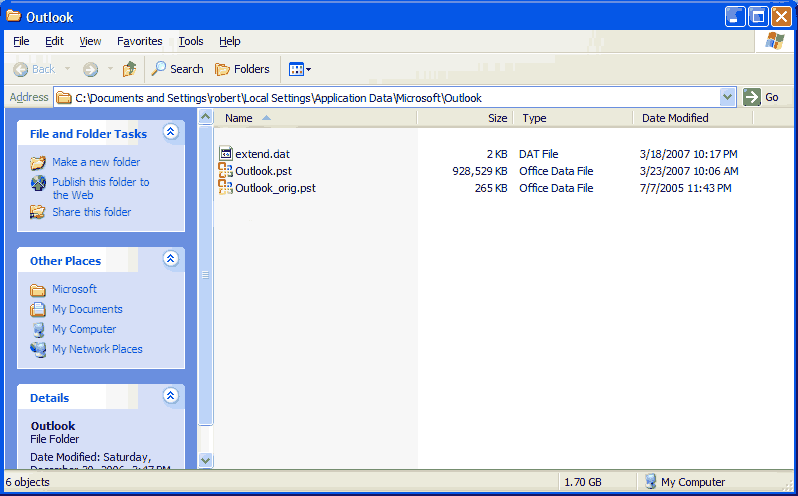
Task: Open the Help menu
Action: tap(230, 41)
